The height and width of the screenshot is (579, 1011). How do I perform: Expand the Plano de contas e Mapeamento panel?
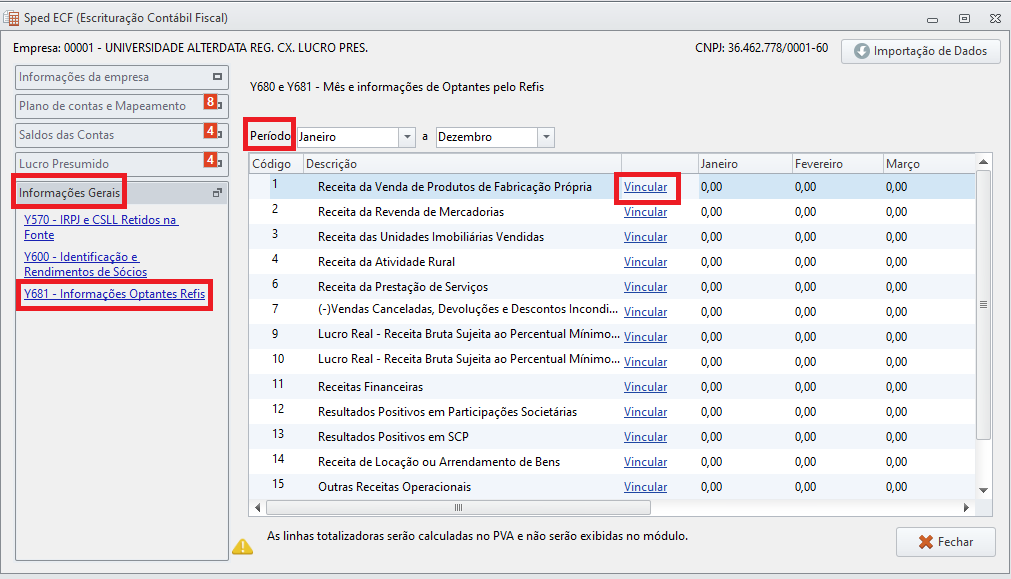tap(121, 106)
